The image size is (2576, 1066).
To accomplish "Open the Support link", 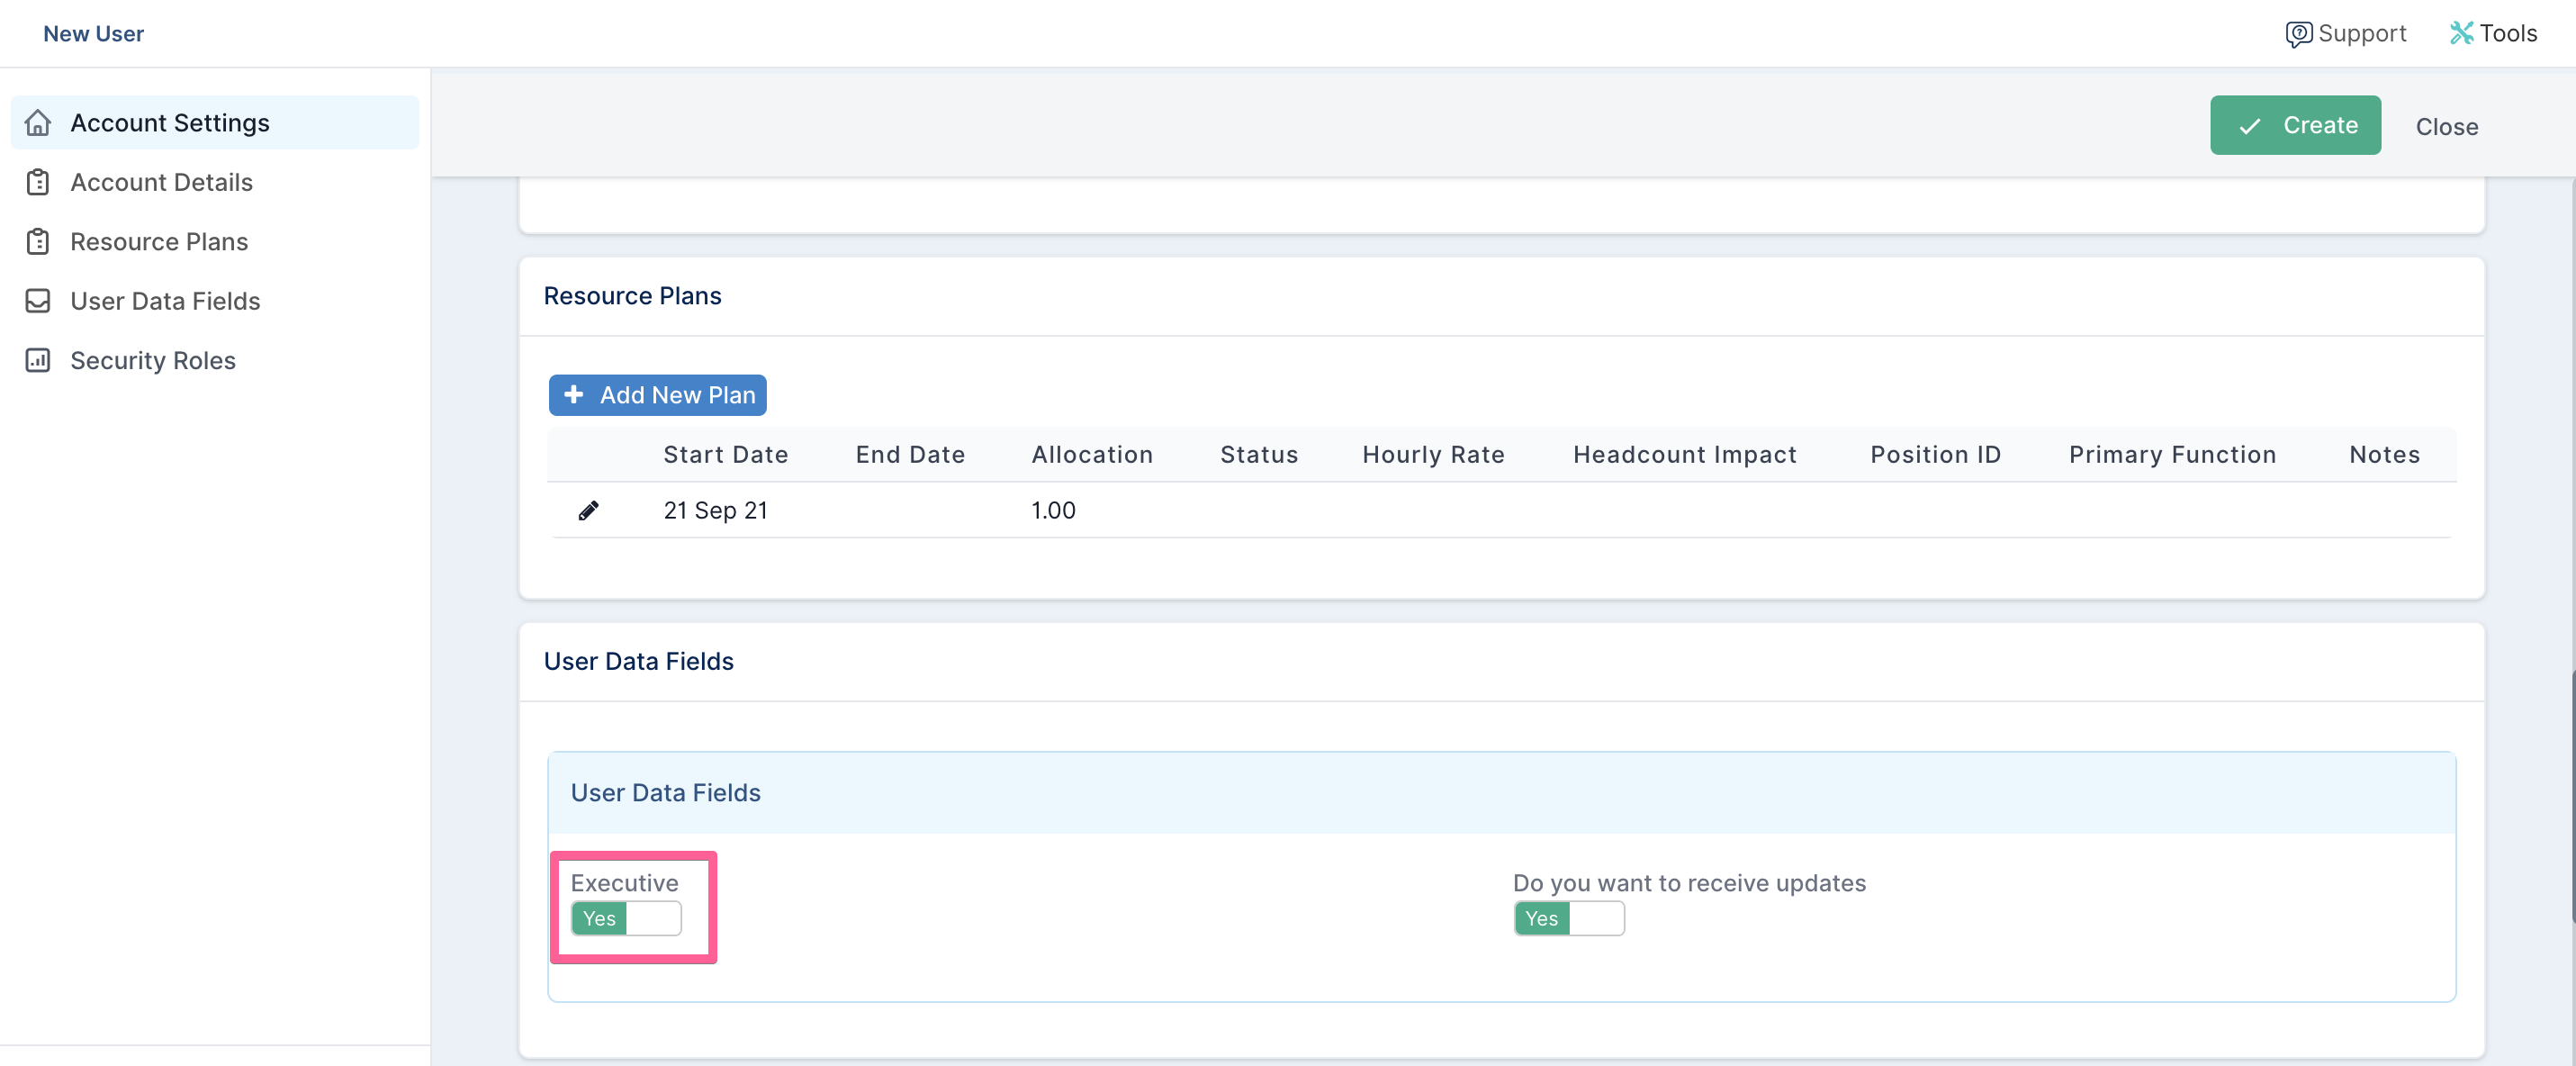I will click(2346, 33).
